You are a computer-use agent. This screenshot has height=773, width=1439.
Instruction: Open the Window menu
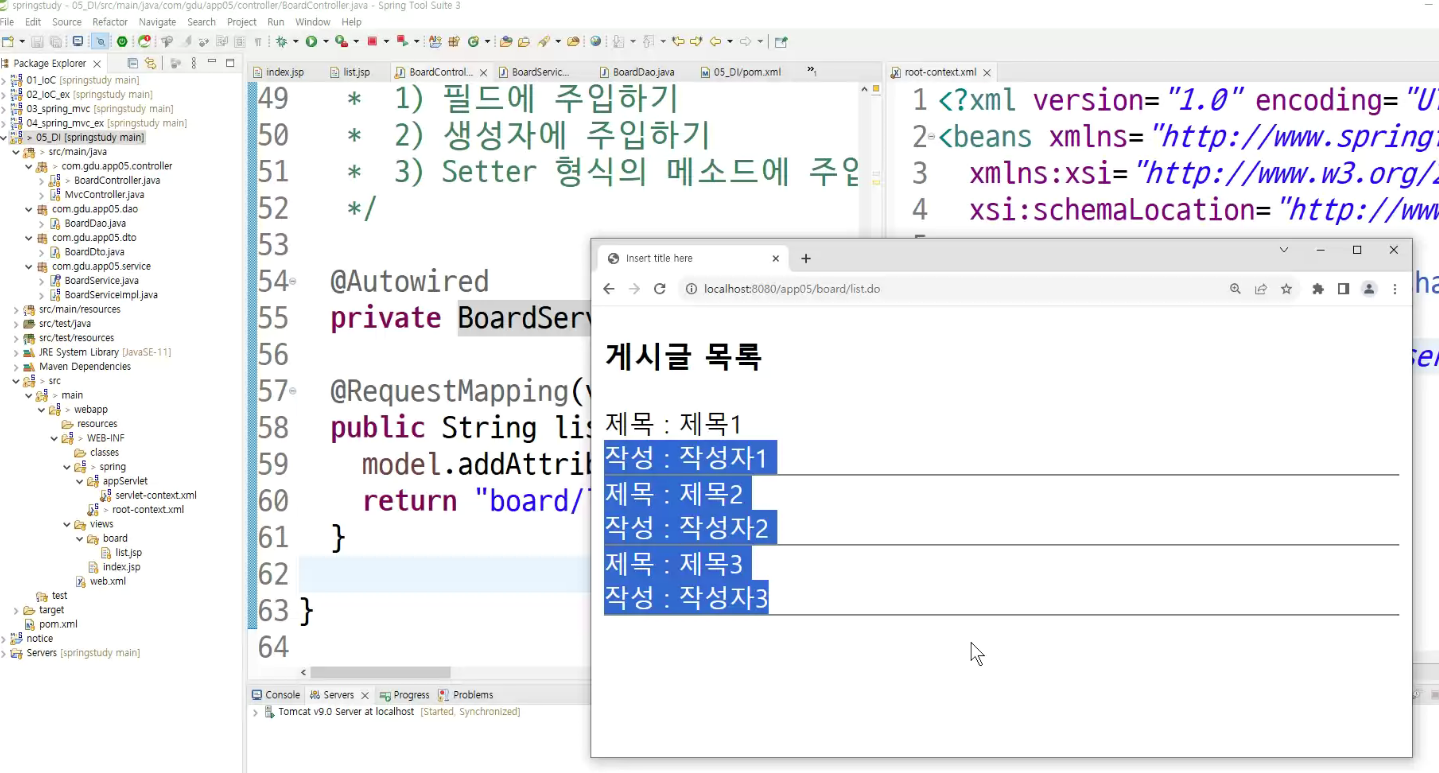[x=313, y=22]
